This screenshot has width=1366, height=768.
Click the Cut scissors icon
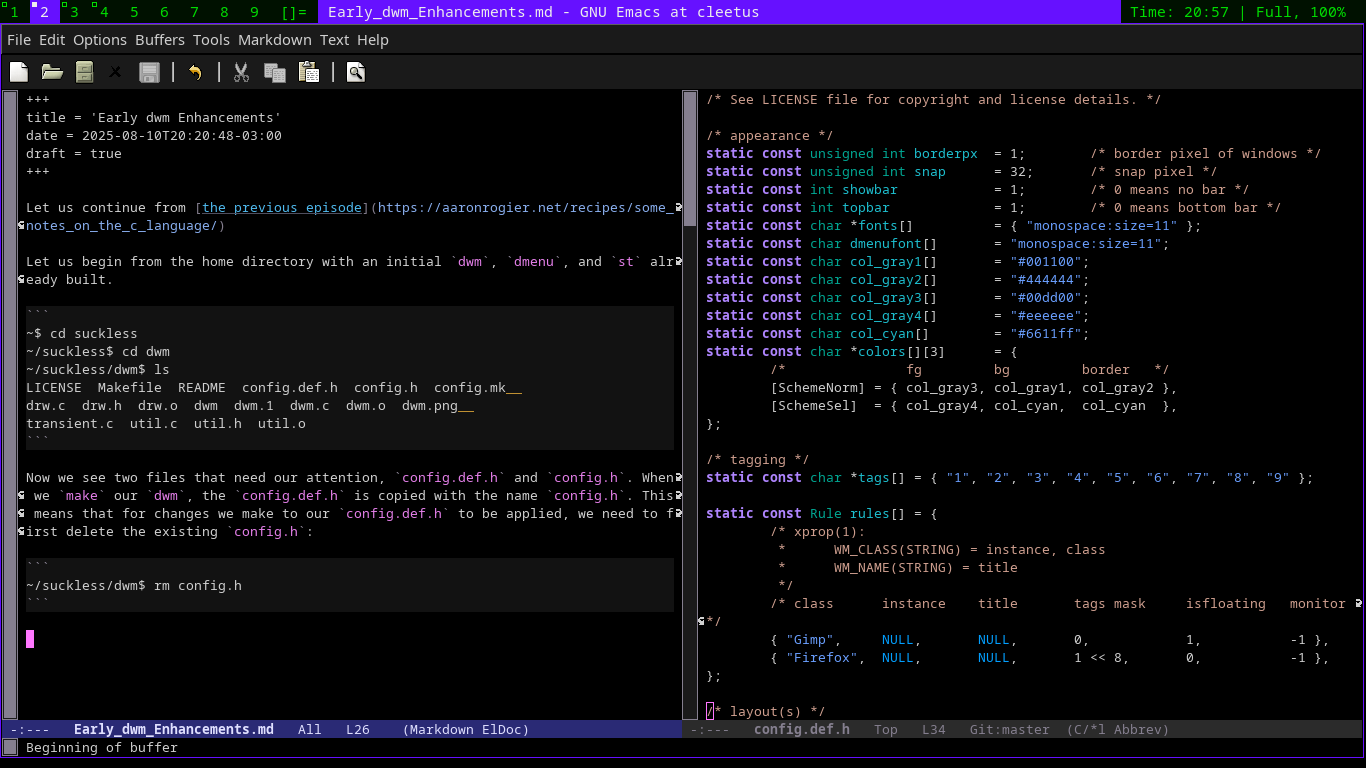tap(241, 72)
